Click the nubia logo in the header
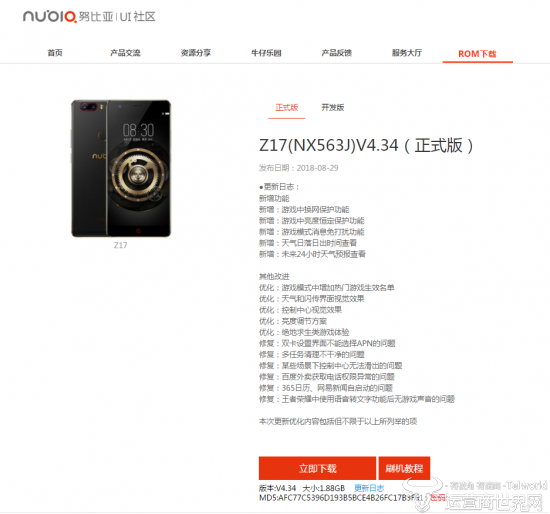The width and height of the screenshot is (550, 514). (x=49, y=16)
